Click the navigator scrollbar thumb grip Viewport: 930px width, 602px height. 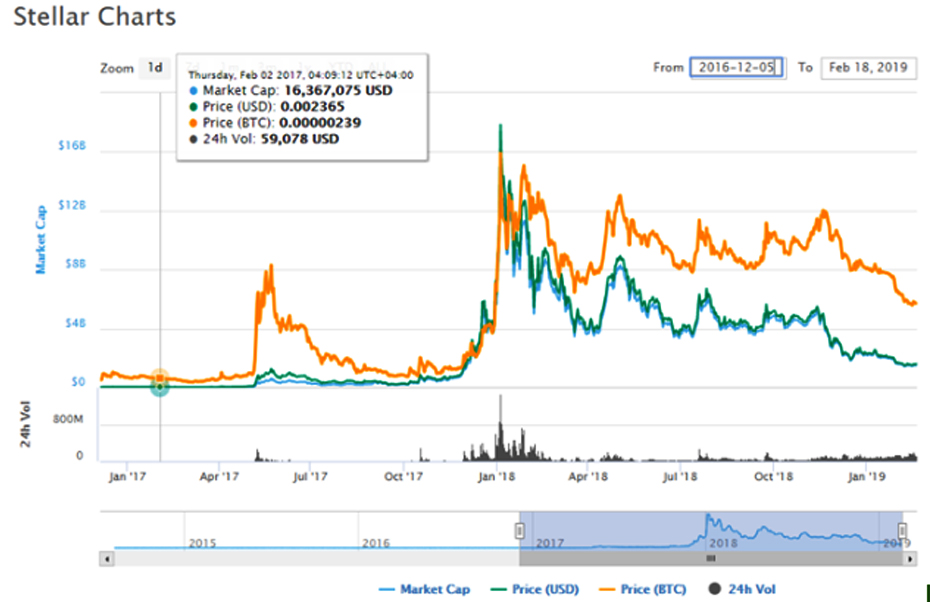point(711,559)
